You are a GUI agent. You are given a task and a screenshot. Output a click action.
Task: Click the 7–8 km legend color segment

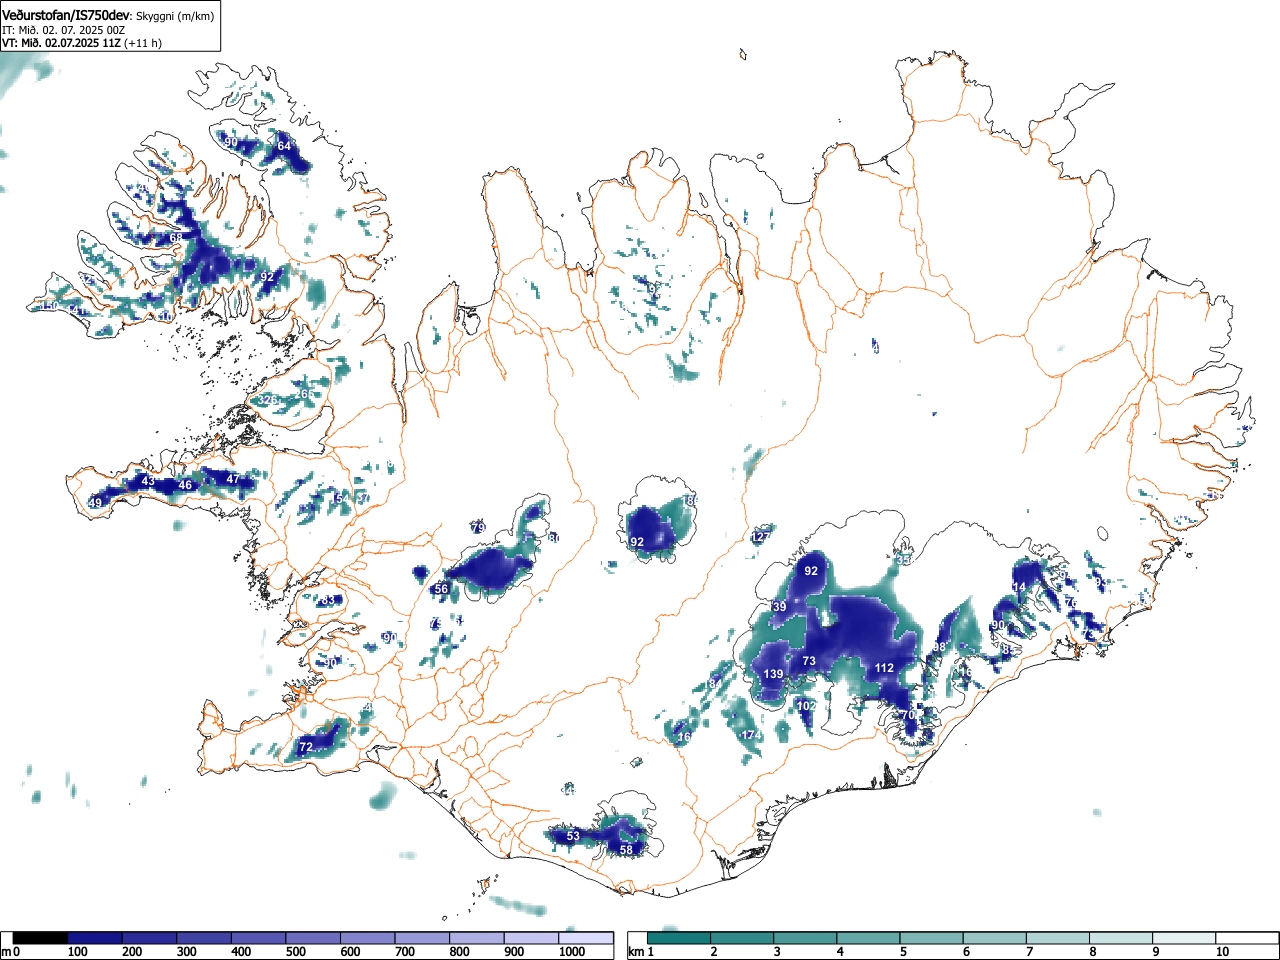[x=1059, y=938]
